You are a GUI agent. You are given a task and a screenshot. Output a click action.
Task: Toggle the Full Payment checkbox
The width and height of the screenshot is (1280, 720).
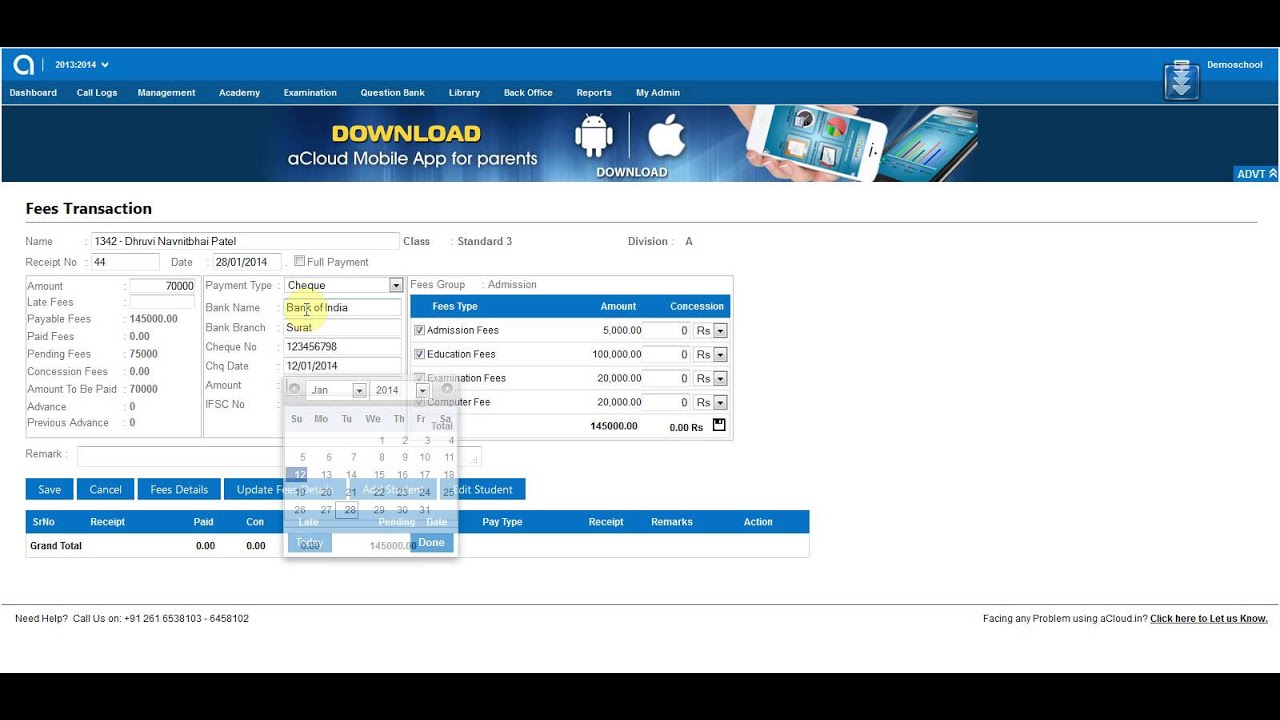[x=299, y=261]
